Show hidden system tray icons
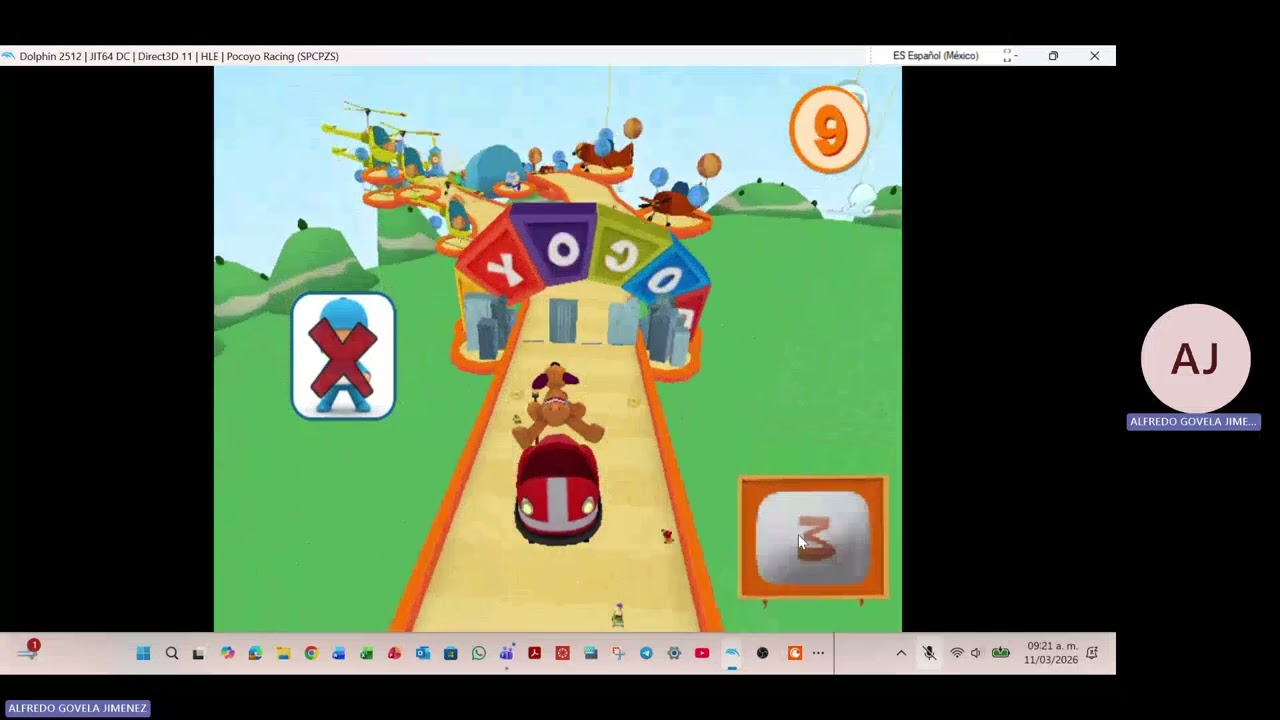Viewport: 1280px width, 720px height. 901,653
